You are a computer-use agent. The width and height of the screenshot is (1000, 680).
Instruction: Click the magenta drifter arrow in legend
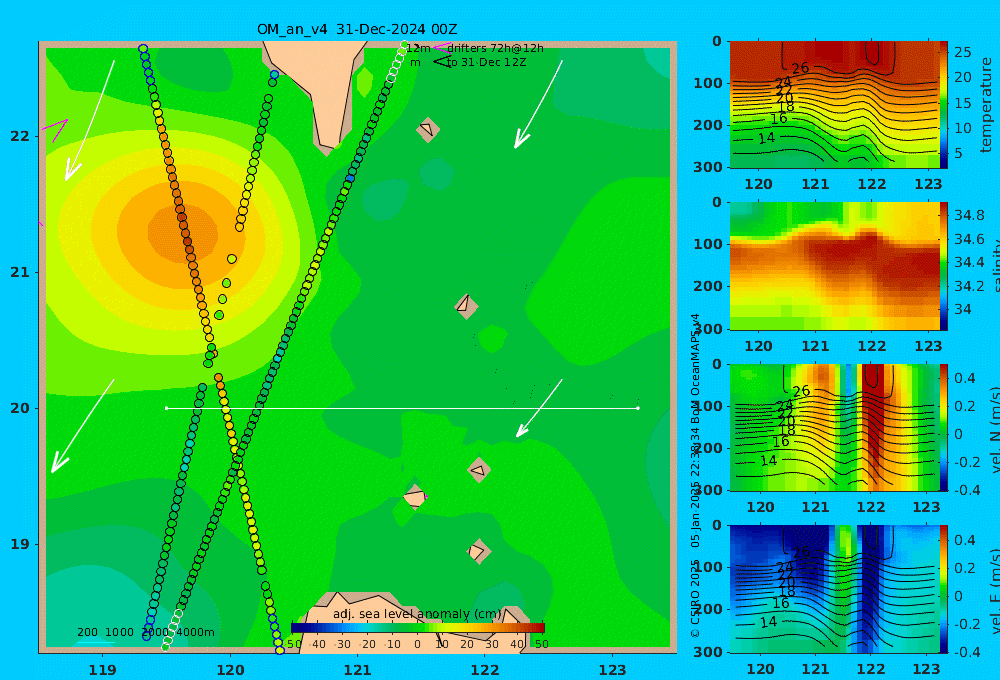click(x=441, y=48)
